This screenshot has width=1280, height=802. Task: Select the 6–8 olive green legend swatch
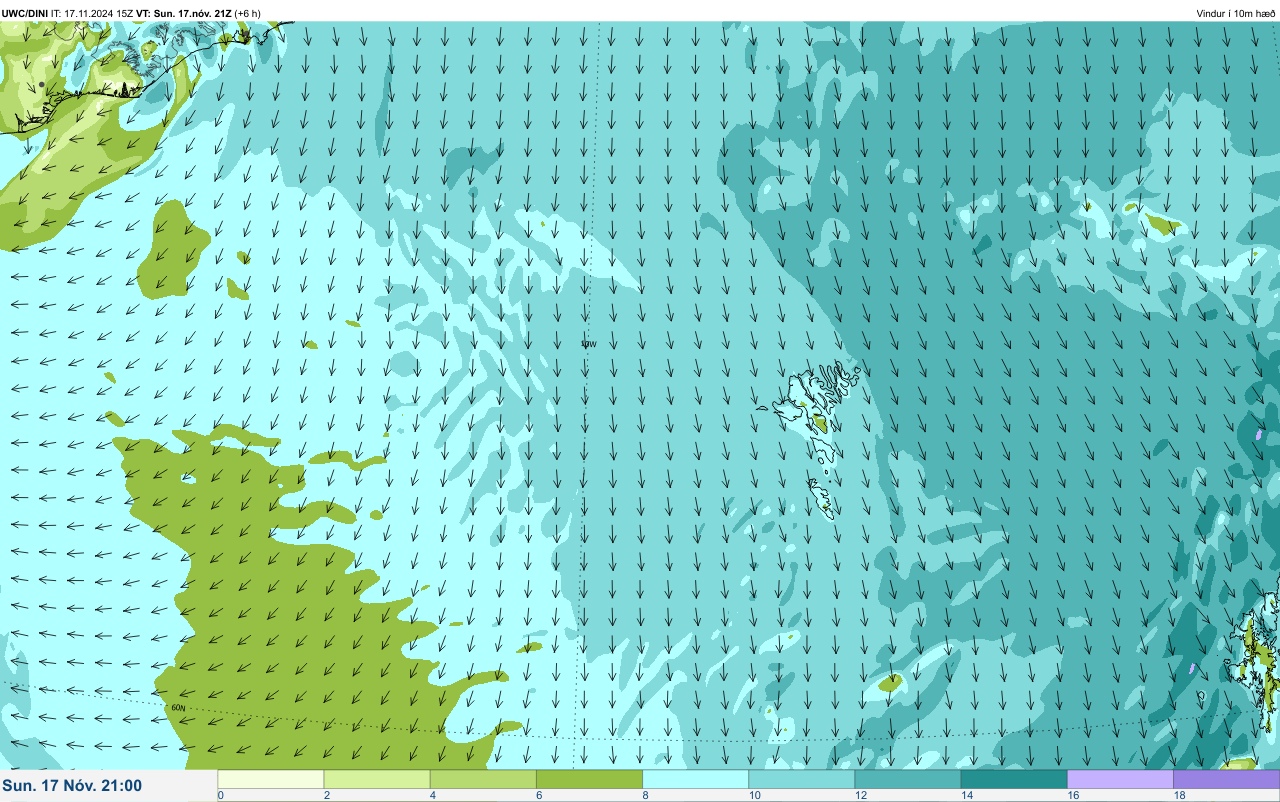point(589,779)
